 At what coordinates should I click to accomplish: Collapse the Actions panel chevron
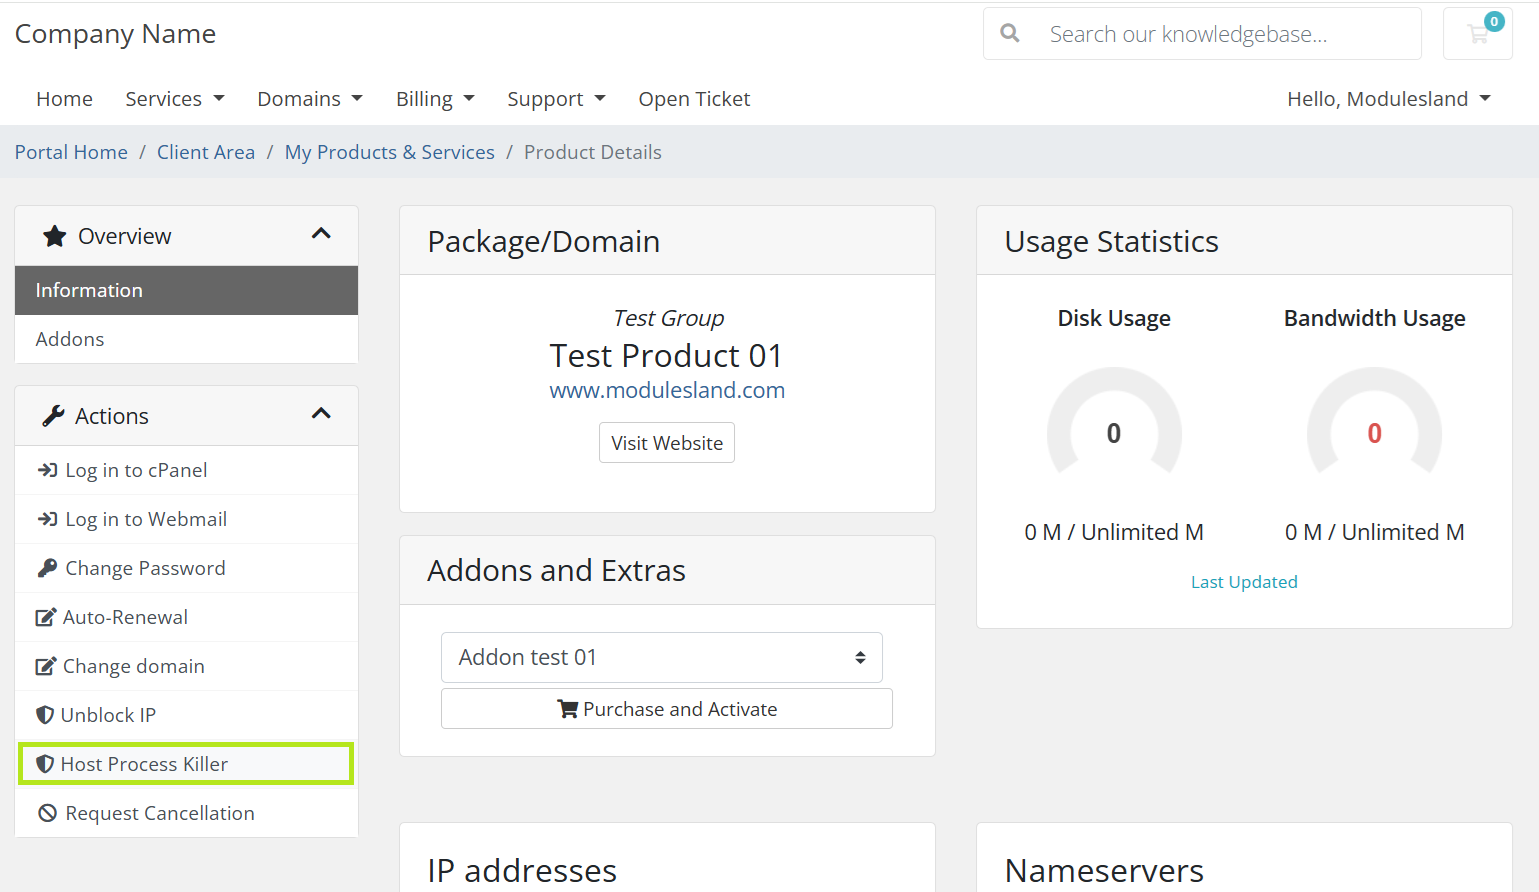click(x=321, y=414)
